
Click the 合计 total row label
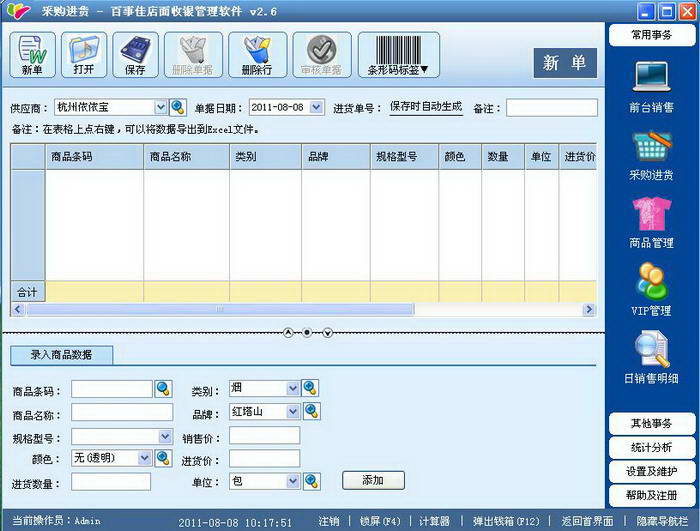28,293
